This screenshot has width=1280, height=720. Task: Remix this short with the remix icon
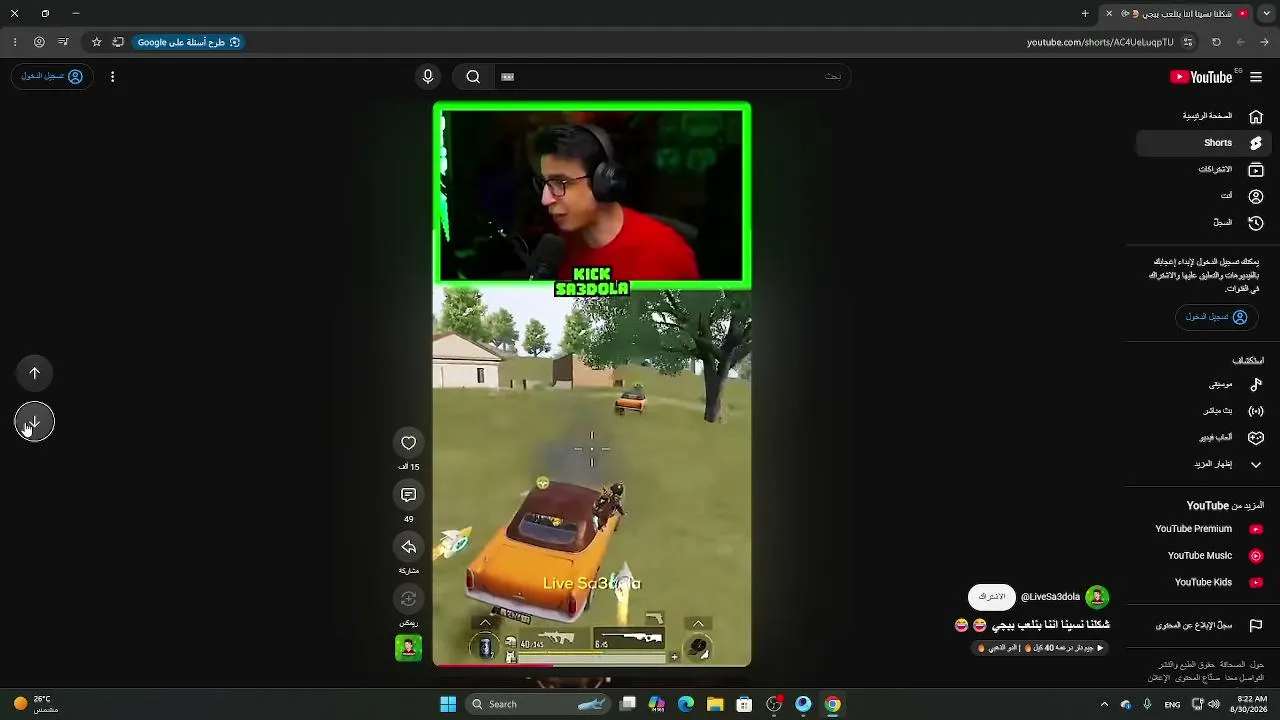point(408,599)
